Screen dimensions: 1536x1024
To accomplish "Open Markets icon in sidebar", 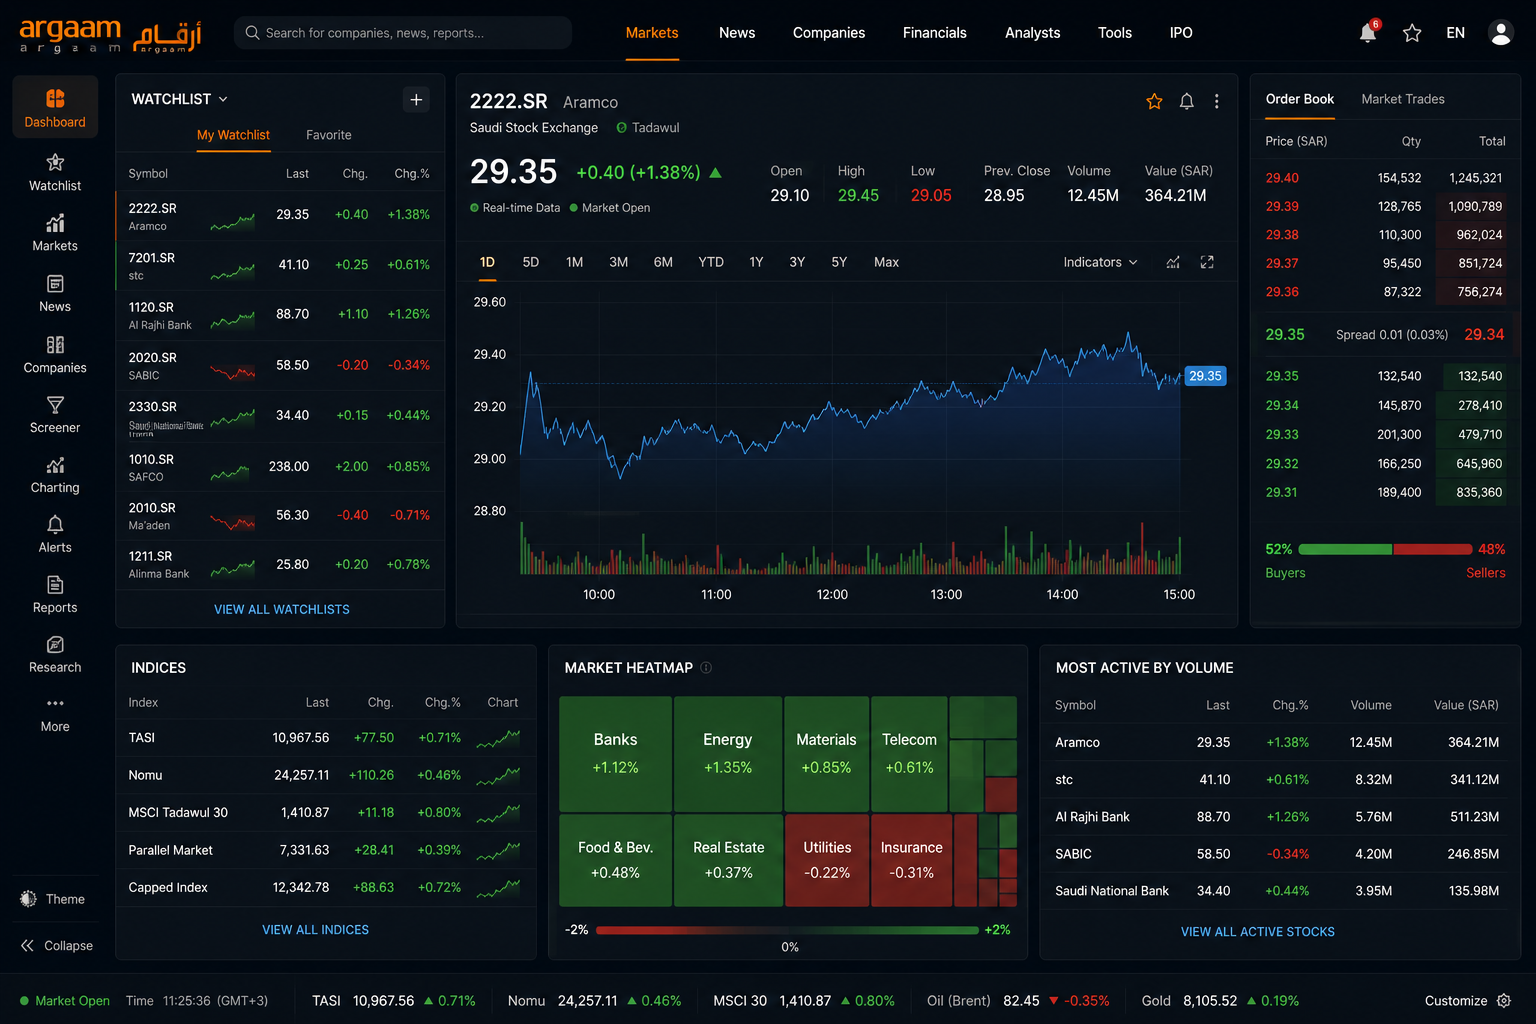I will (55, 223).
